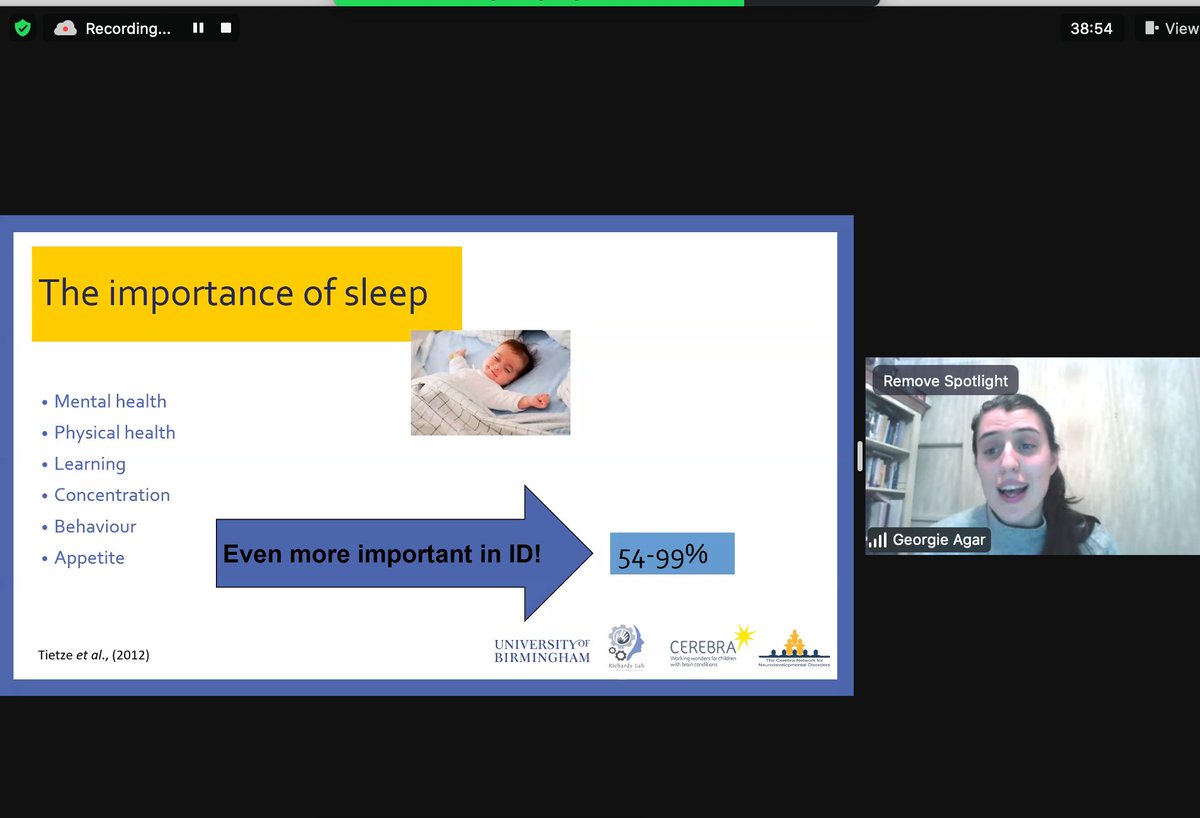Image resolution: width=1200 pixels, height=818 pixels.
Task: Pause the recording
Action: tap(198, 28)
